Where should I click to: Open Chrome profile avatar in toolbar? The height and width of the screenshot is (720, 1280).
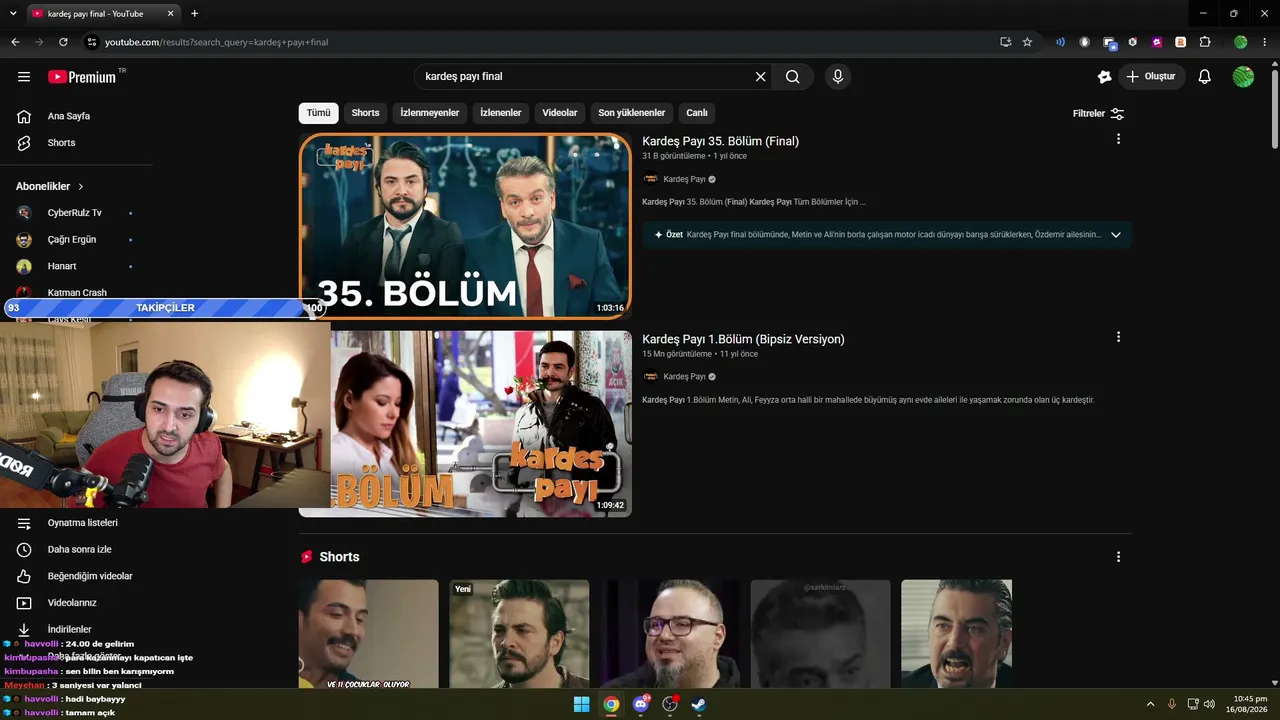click(x=1241, y=42)
